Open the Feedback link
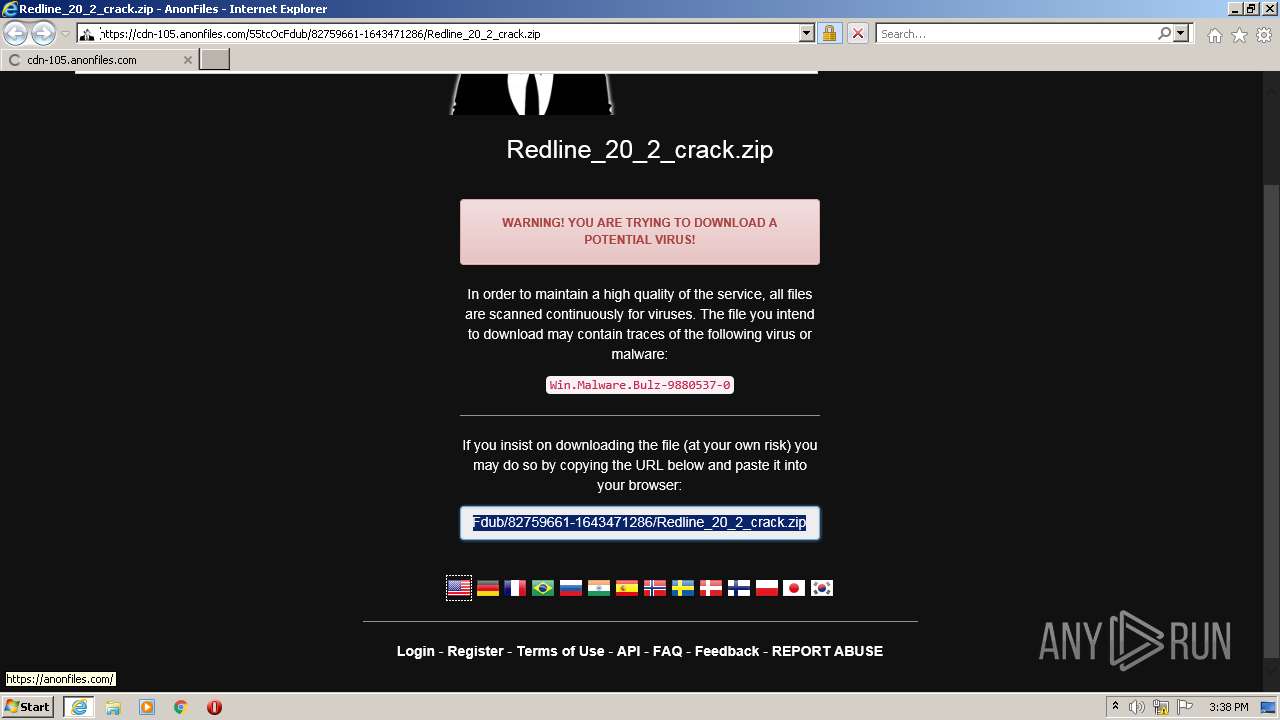This screenshot has width=1280, height=720. point(727,651)
